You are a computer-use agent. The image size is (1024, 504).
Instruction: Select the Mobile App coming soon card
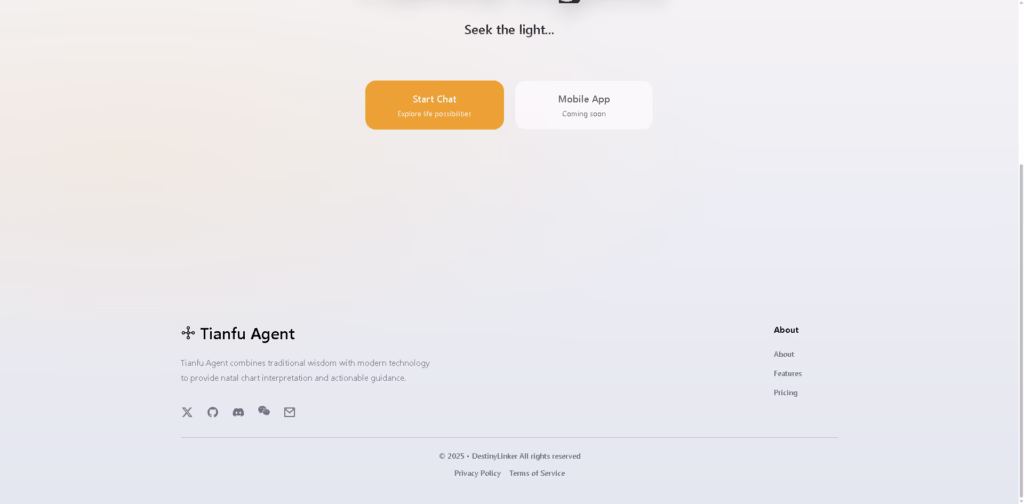pyautogui.click(x=584, y=105)
